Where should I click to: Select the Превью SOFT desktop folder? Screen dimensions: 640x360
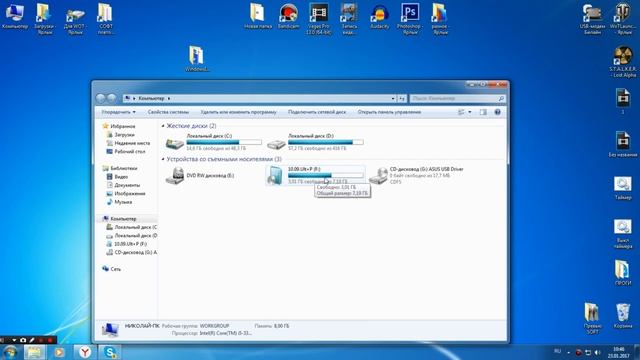click(592, 318)
